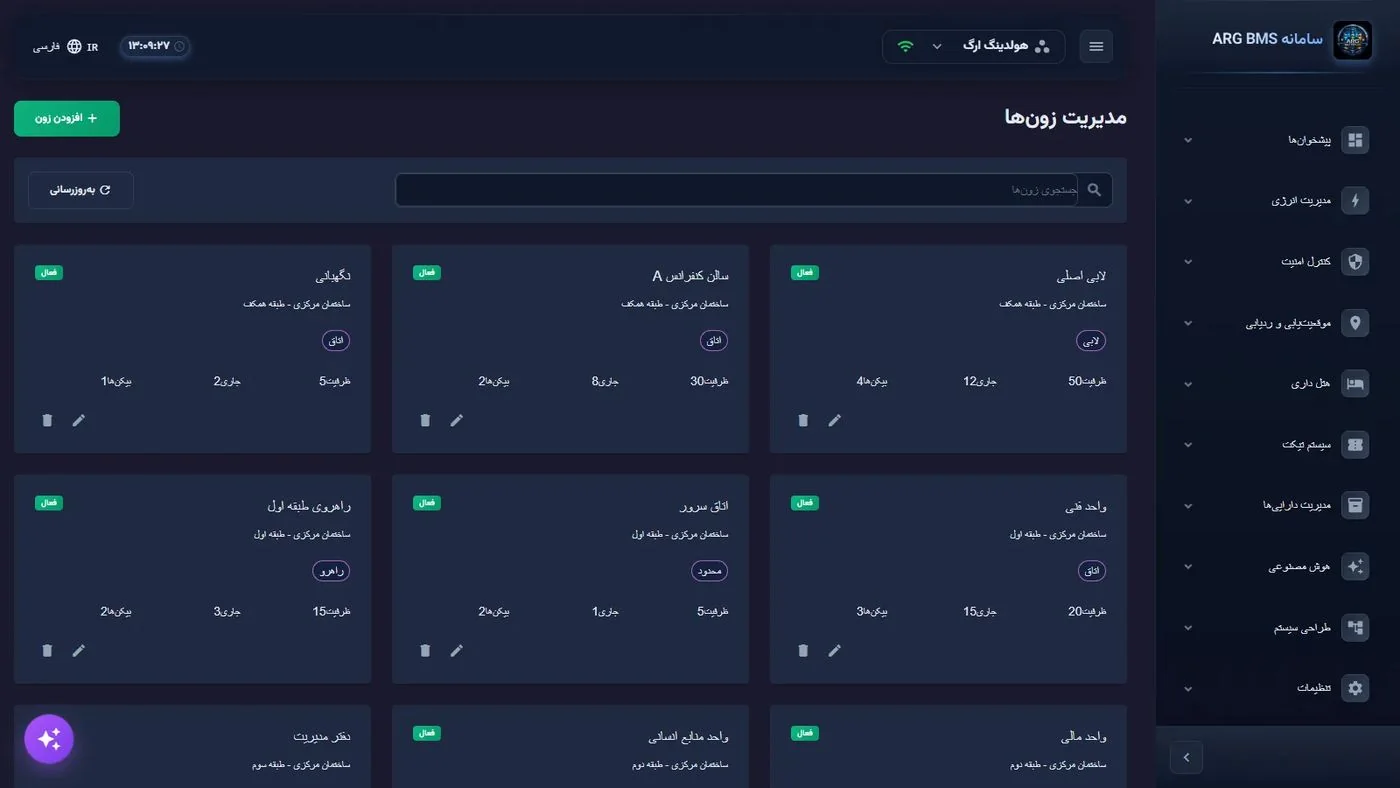Screen dimensions: 1400x788
Task: Click the Hotel Management bed icon
Action: [1355, 384]
